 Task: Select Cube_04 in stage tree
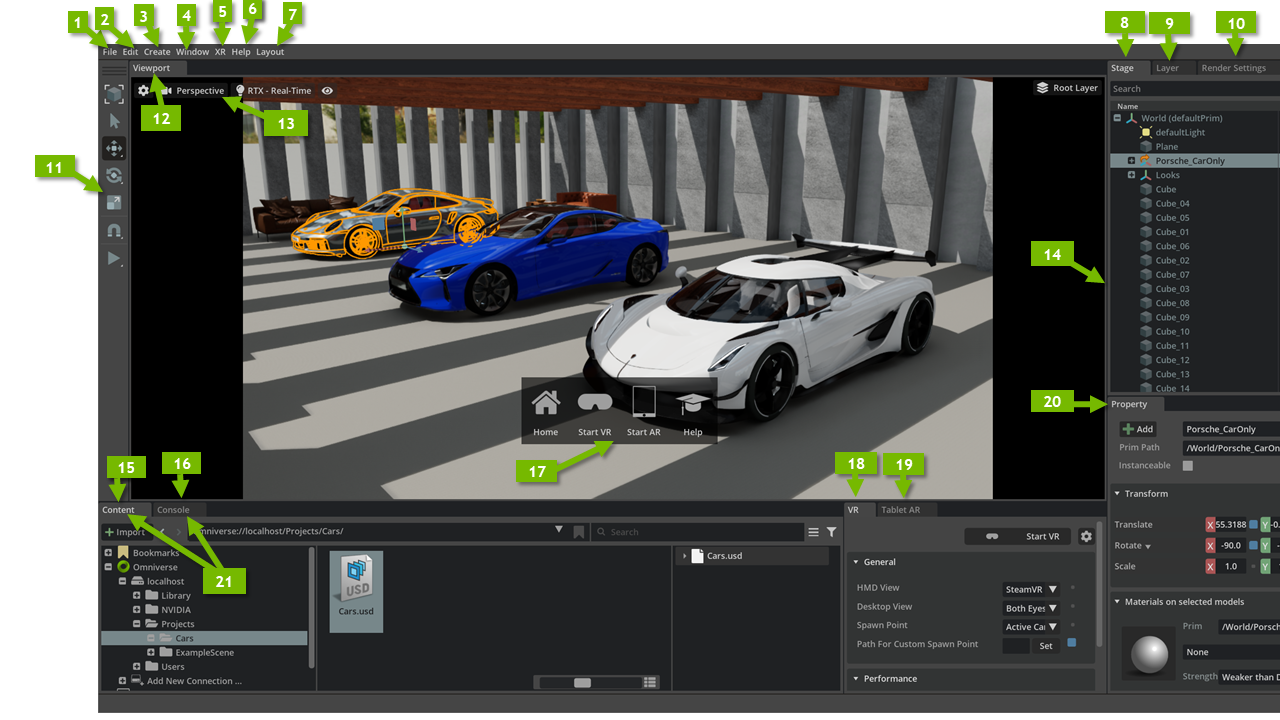[x=1172, y=203]
